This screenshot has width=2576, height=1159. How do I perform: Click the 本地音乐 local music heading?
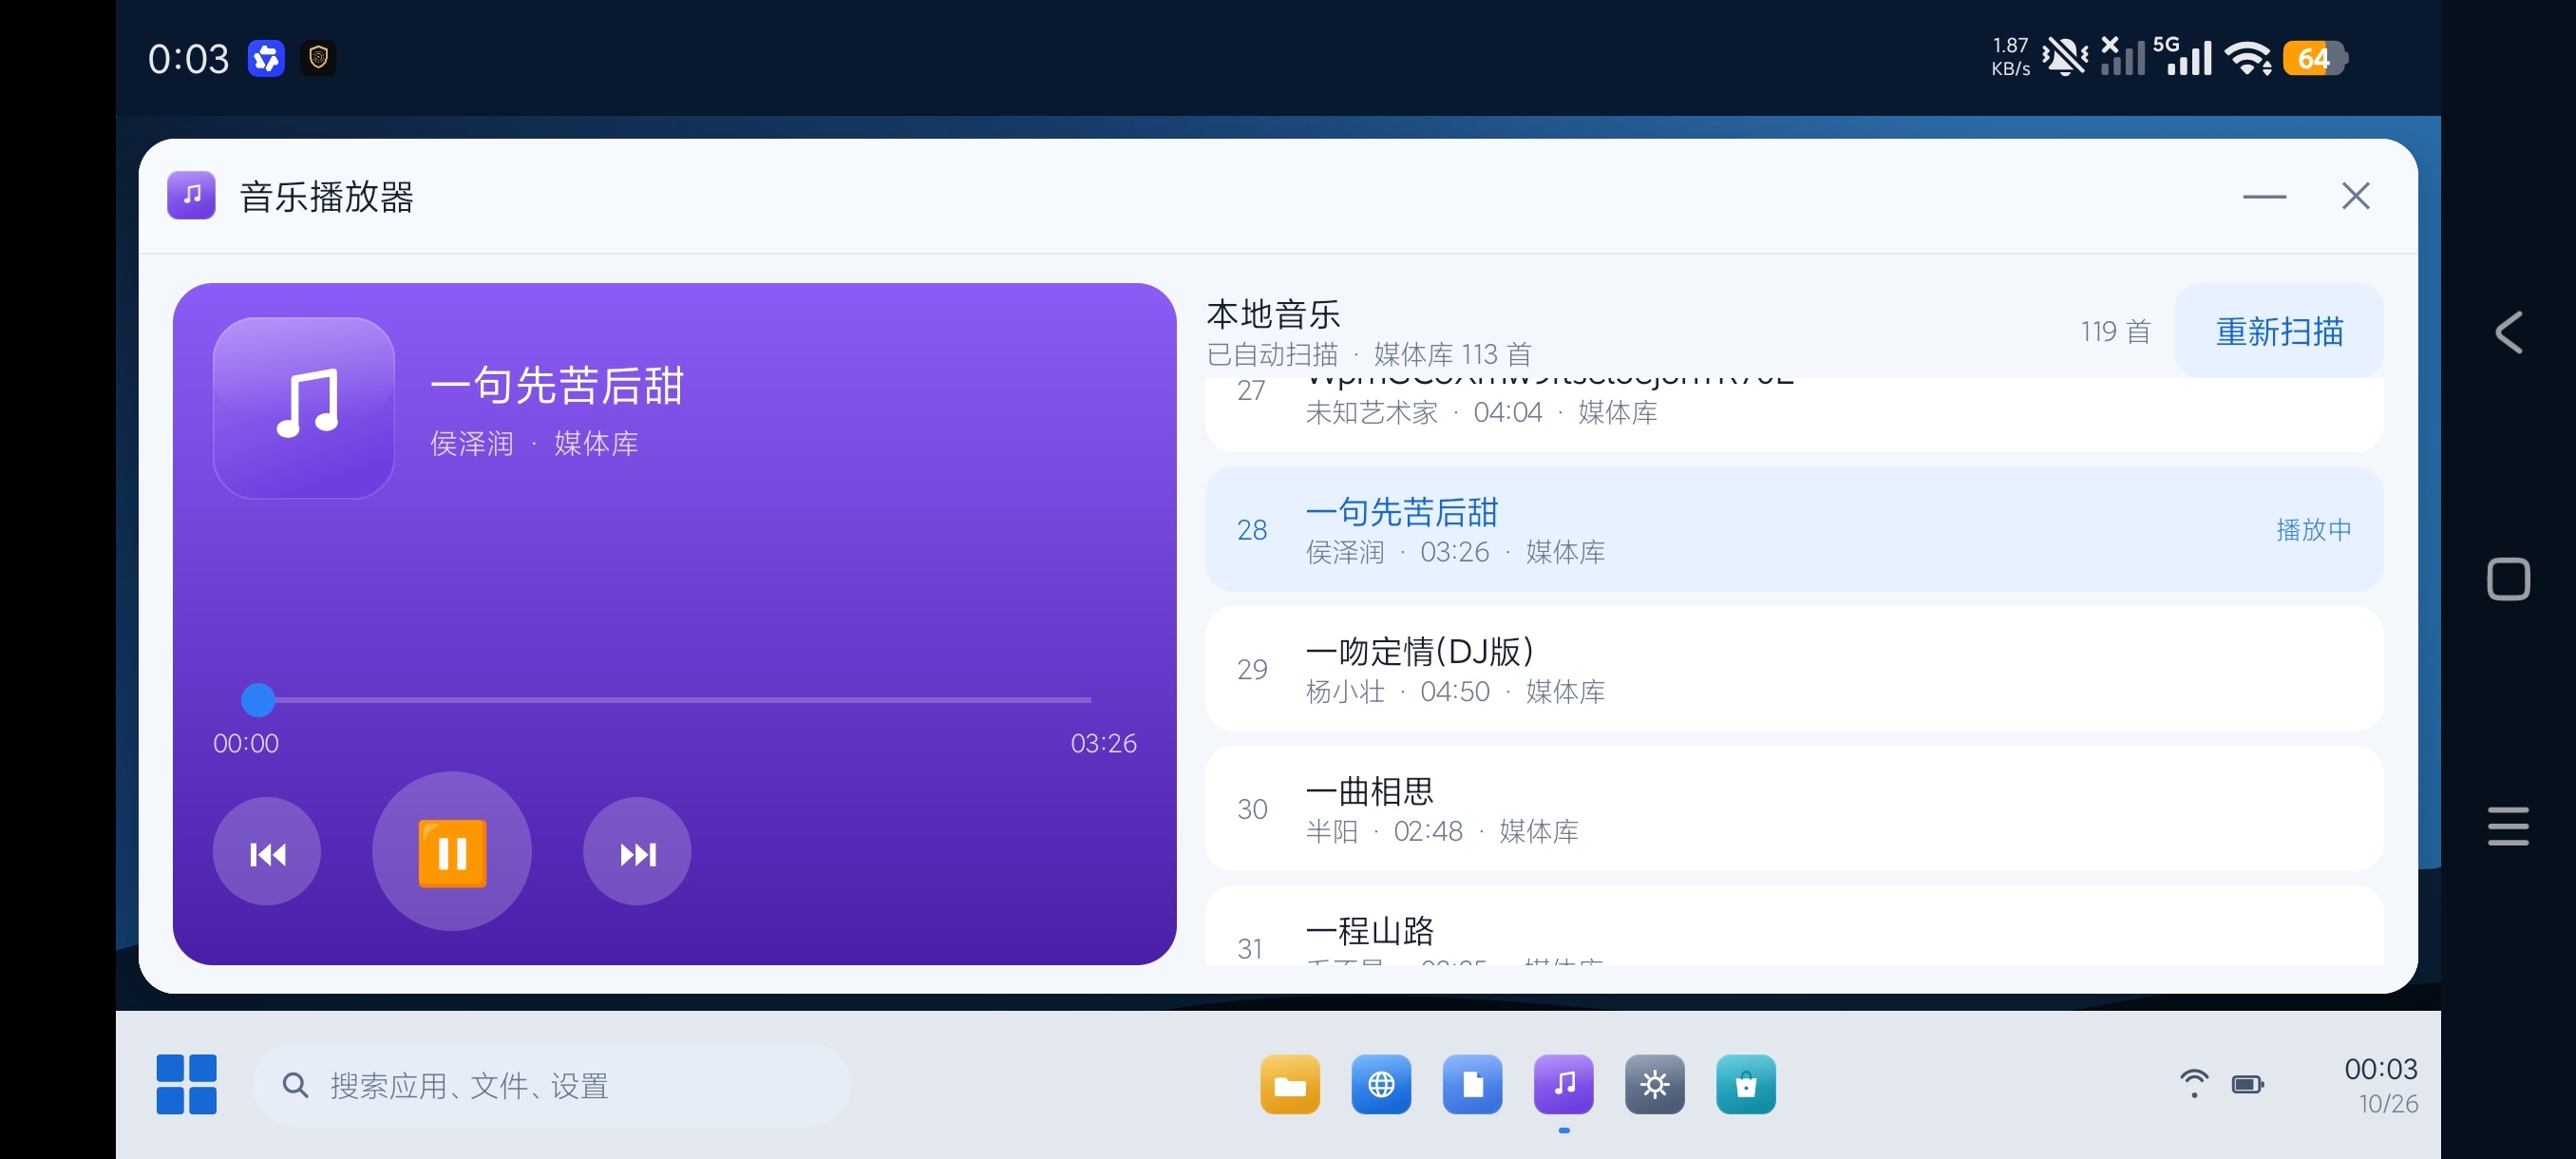[x=1273, y=314]
